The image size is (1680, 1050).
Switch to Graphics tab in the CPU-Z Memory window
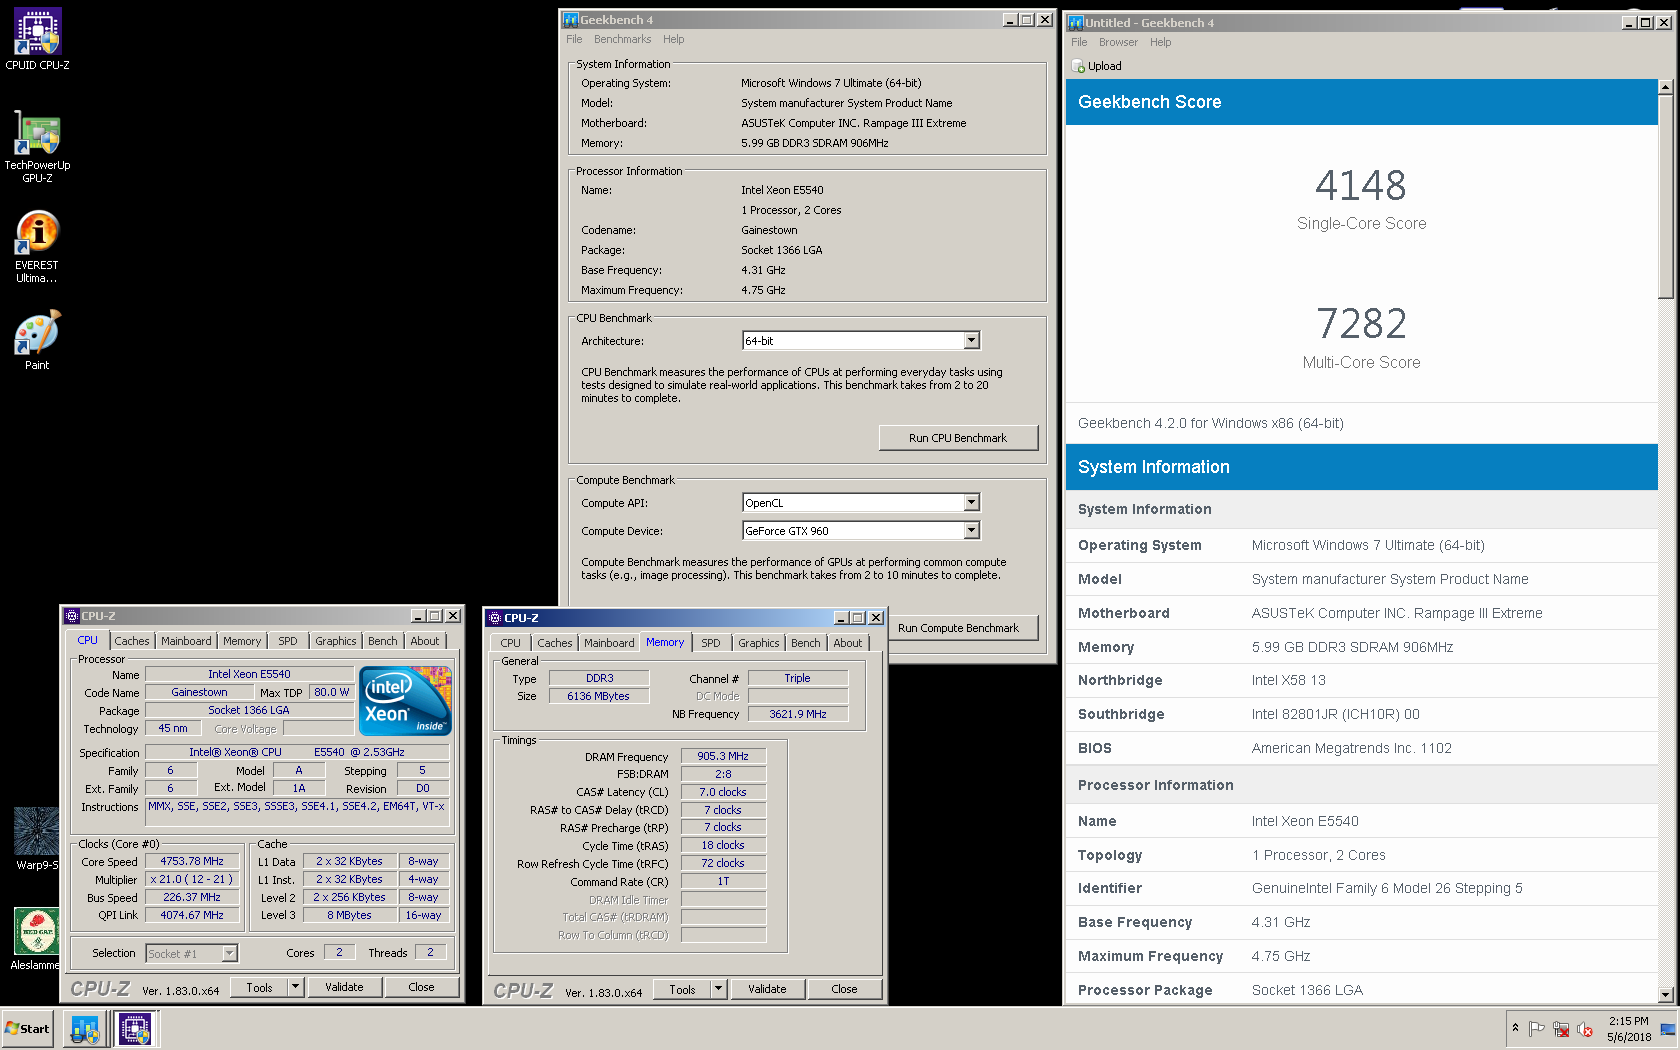(759, 643)
